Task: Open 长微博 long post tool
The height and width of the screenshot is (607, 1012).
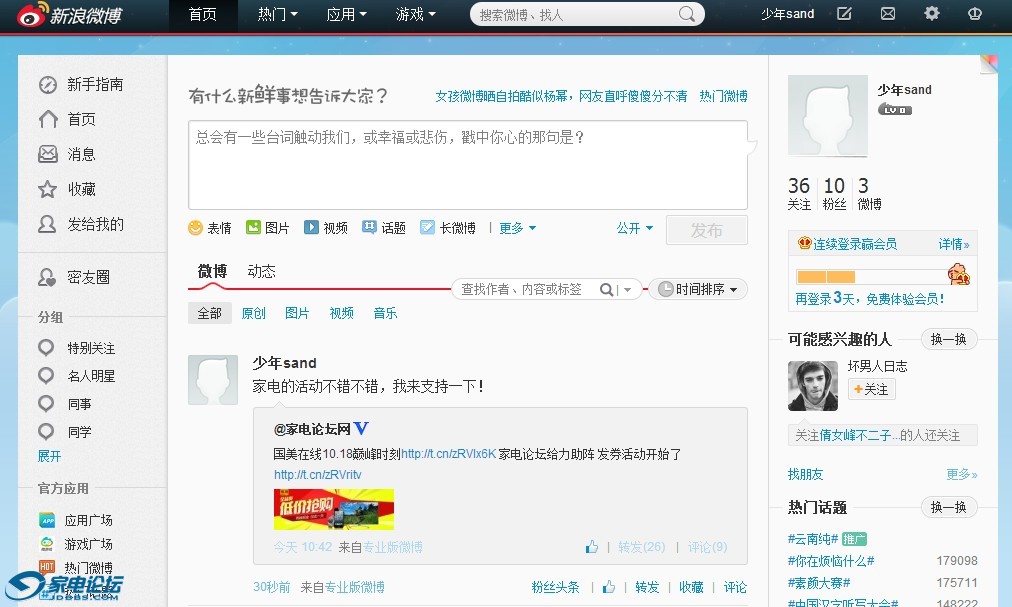Action: (x=448, y=228)
